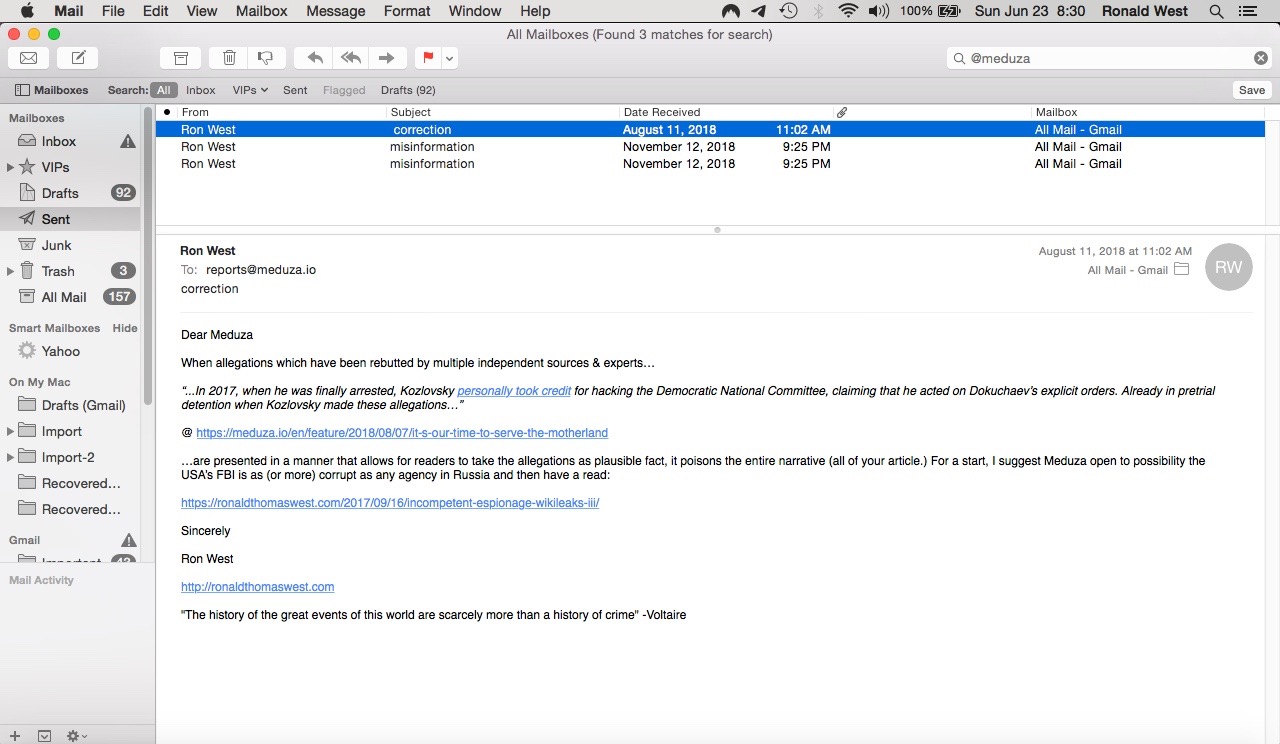Save the current search
This screenshot has width=1280, height=744.
(1252, 90)
